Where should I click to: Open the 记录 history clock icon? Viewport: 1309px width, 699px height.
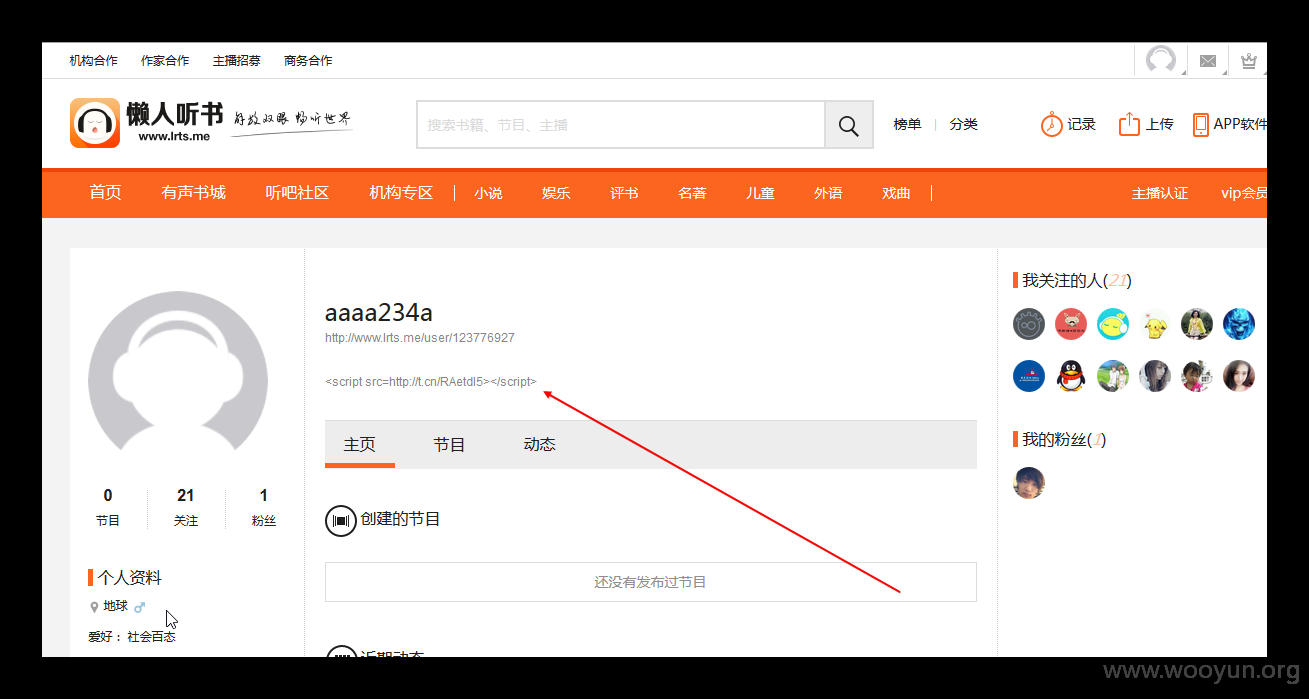pos(1051,124)
